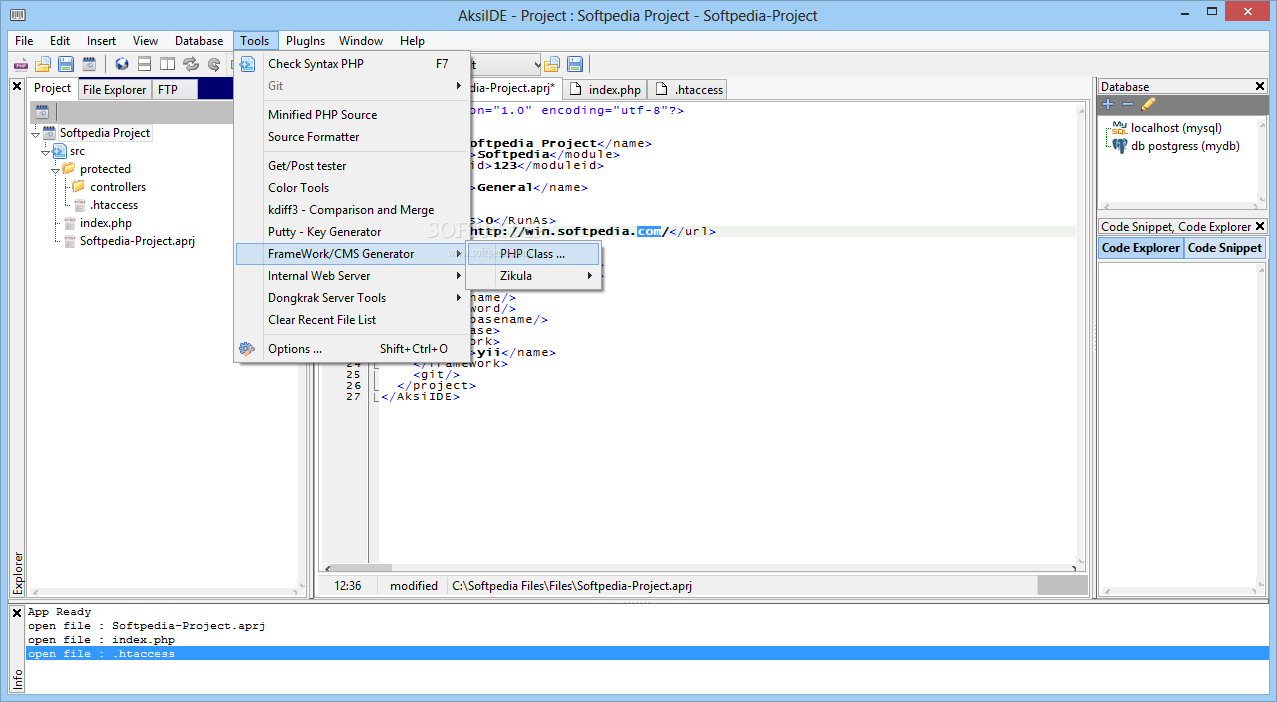Choose Minified PHP Source
This screenshot has width=1277, height=702.
(x=352, y=115)
